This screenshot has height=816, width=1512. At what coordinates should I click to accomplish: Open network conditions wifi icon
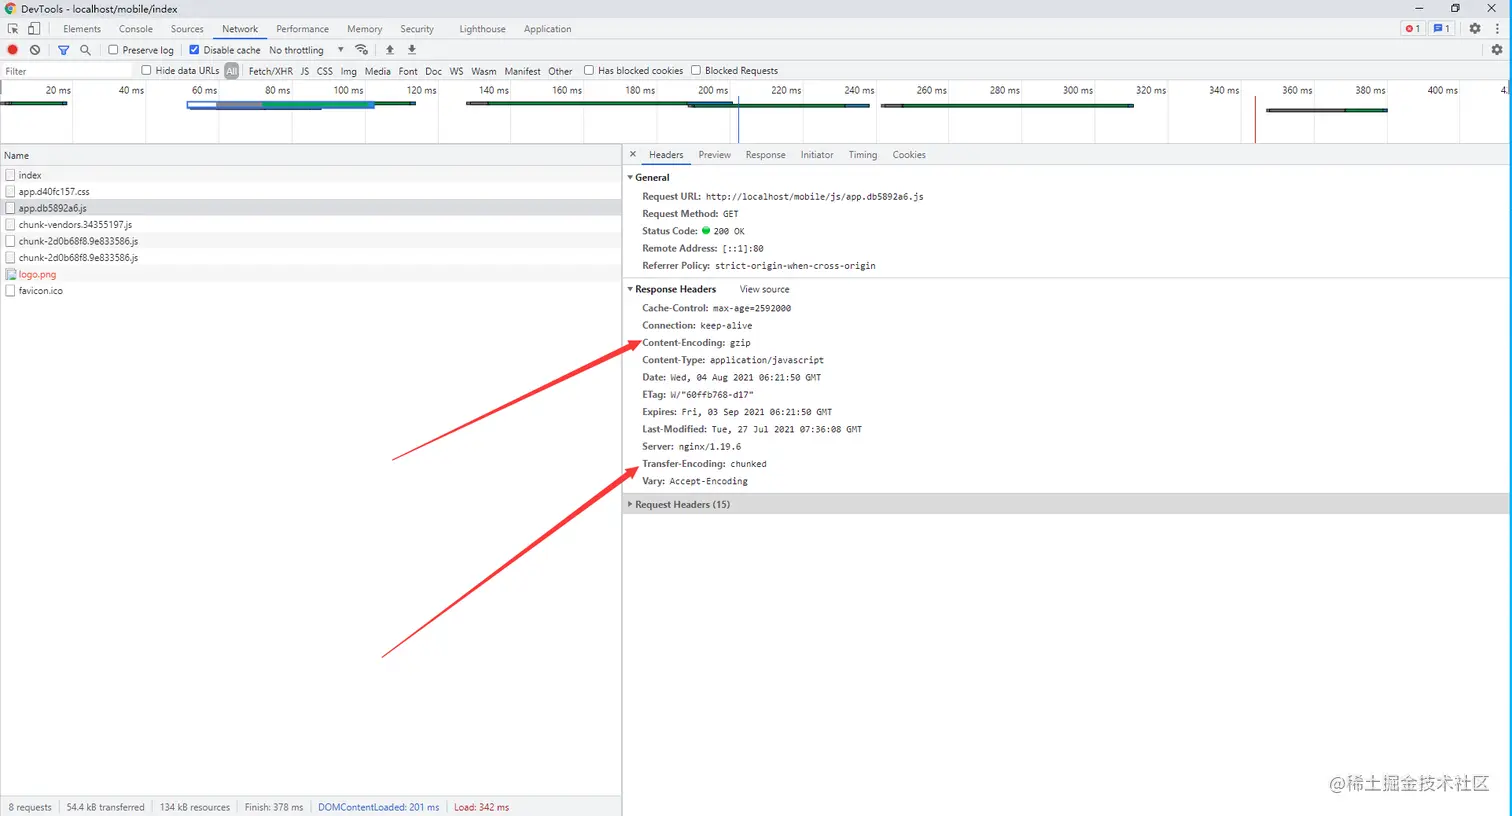pos(362,50)
